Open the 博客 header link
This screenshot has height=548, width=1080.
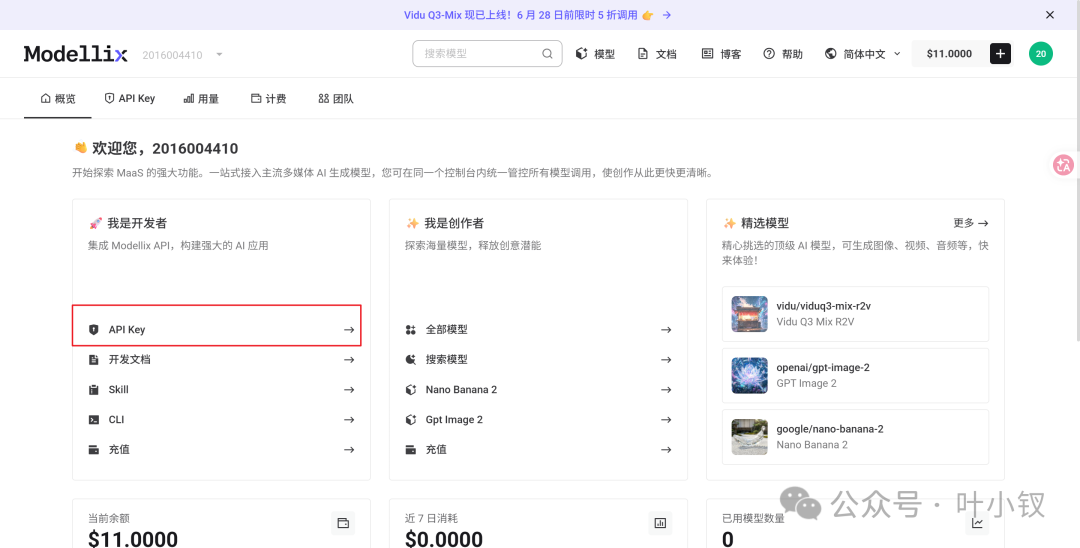(x=721, y=54)
